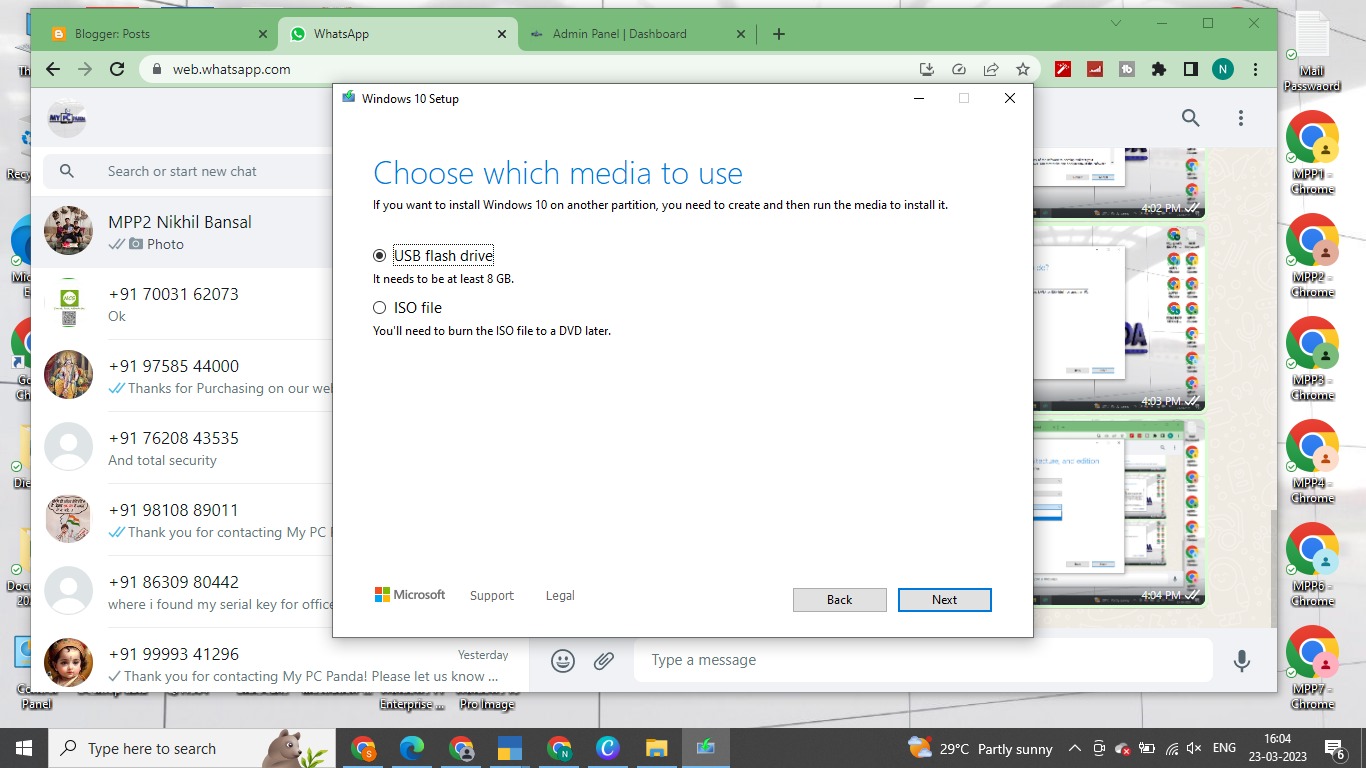This screenshot has width=1366, height=768.
Task: Open the Legal link in the setup dialog
Action: point(560,596)
